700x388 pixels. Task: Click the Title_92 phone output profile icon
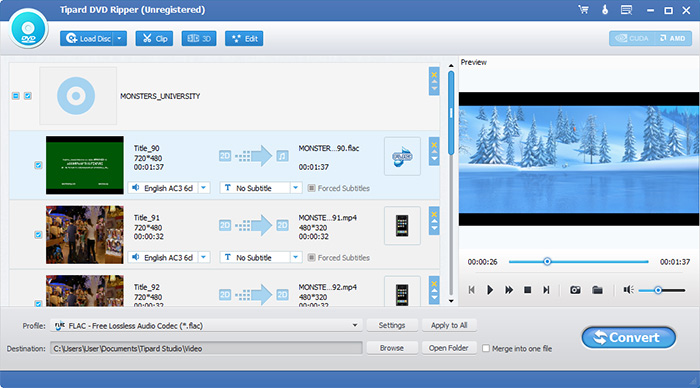tap(402, 292)
